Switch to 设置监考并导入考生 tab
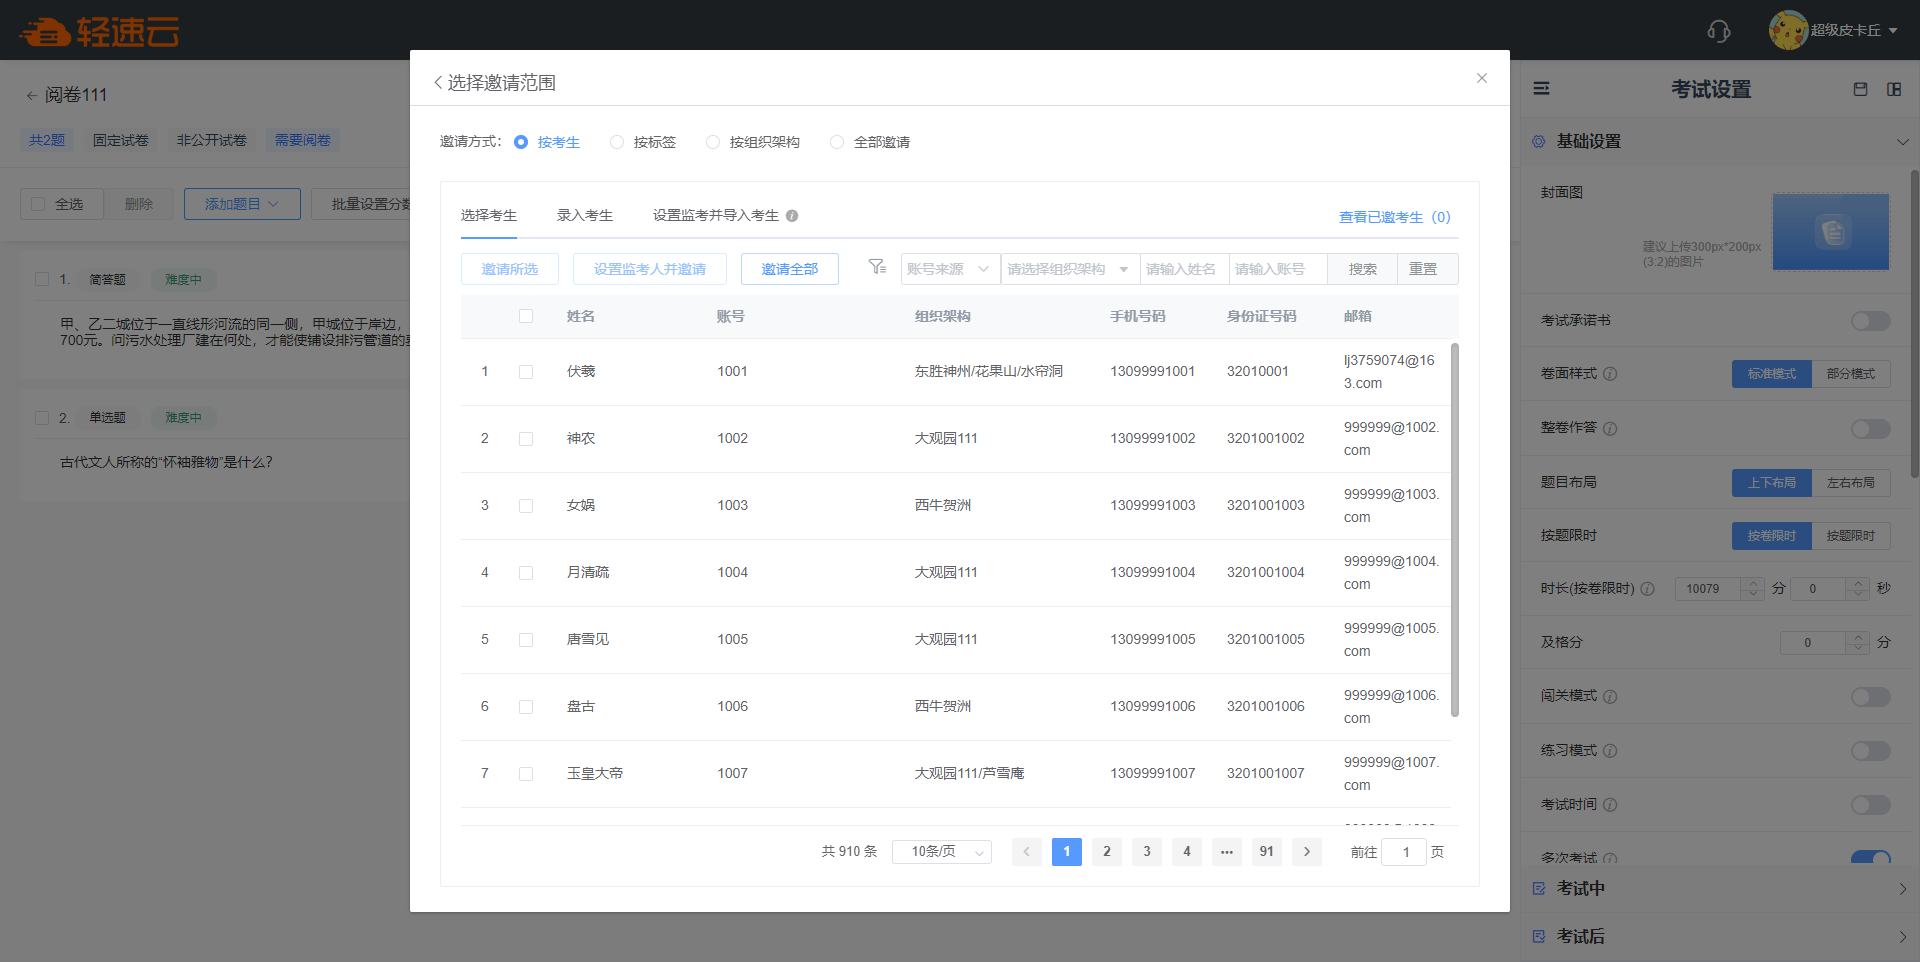1920x962 pixels. tap(716, 216)
